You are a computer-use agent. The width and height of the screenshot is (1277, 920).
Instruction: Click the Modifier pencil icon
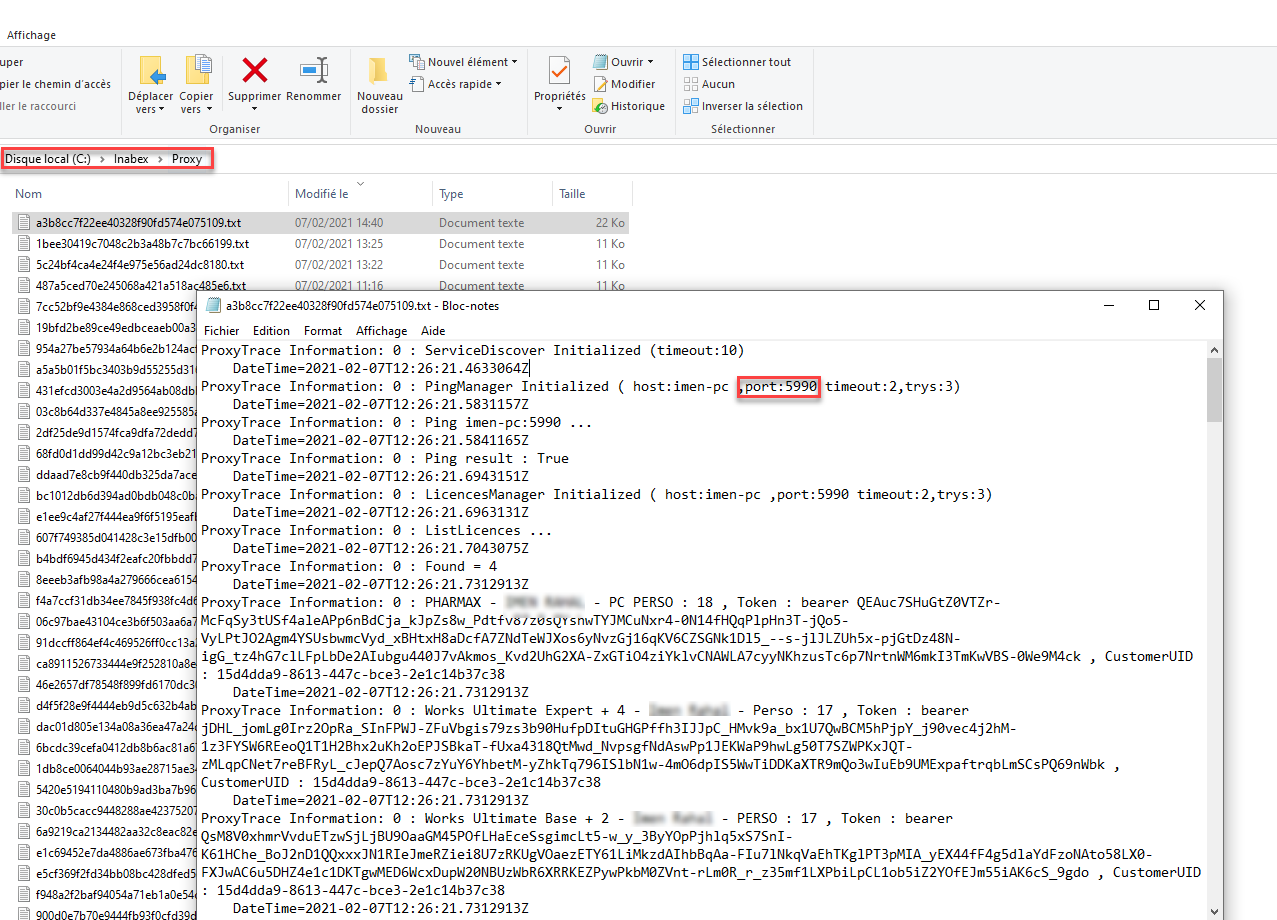(x=600, y=84)
